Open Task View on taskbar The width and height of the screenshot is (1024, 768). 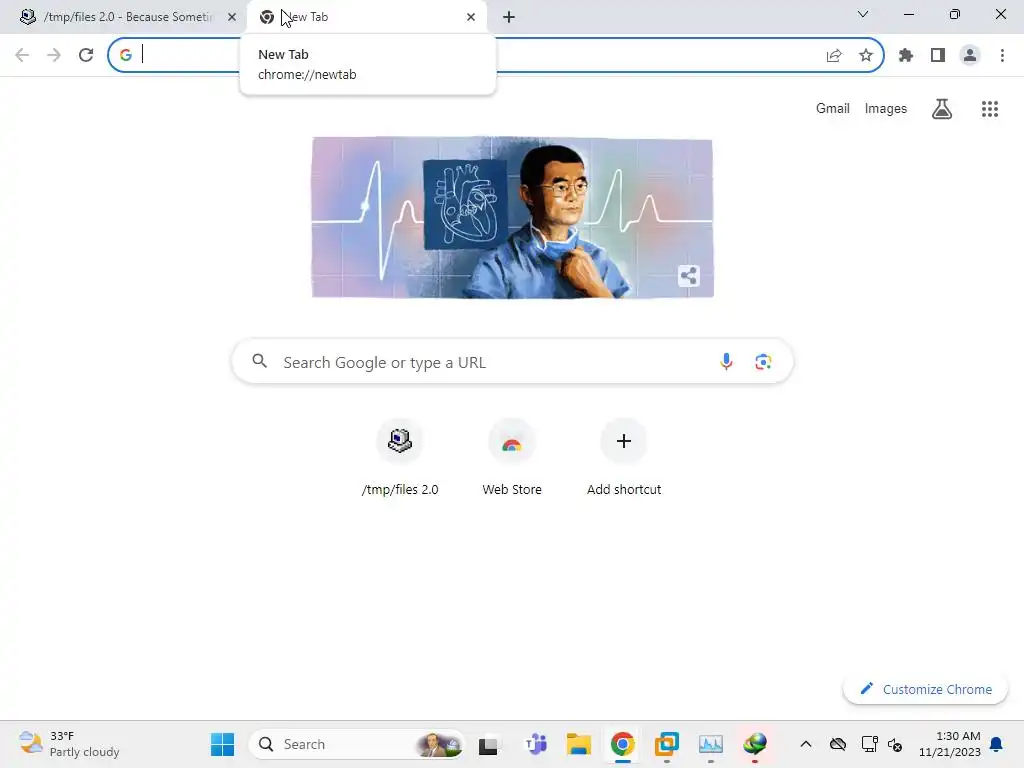tap(488, 745)
